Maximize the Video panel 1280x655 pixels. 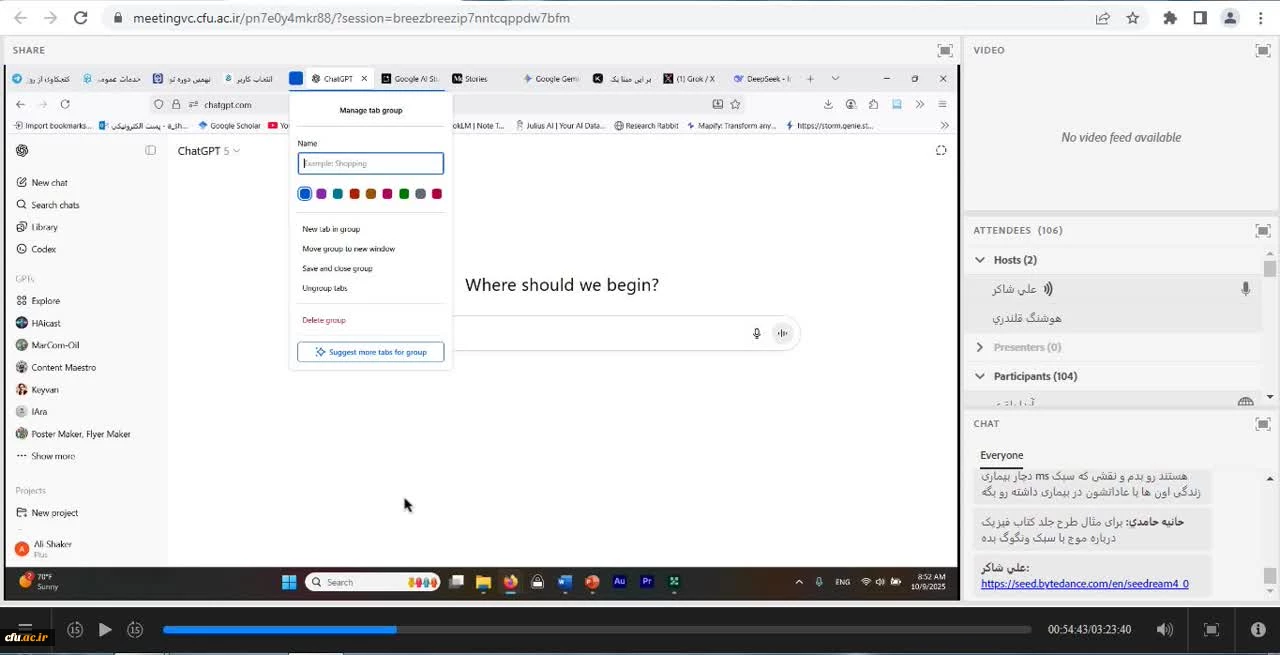1262,50
